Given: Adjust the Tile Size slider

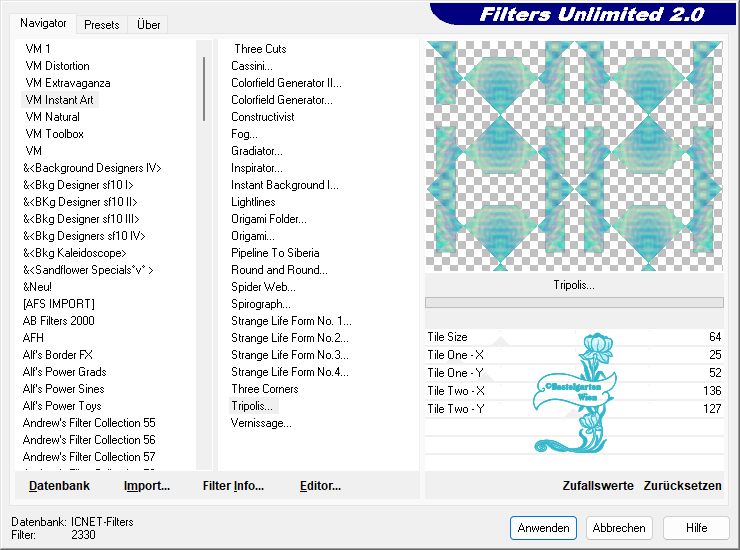Looking at the screenshot, I should (x=574, y=338).
